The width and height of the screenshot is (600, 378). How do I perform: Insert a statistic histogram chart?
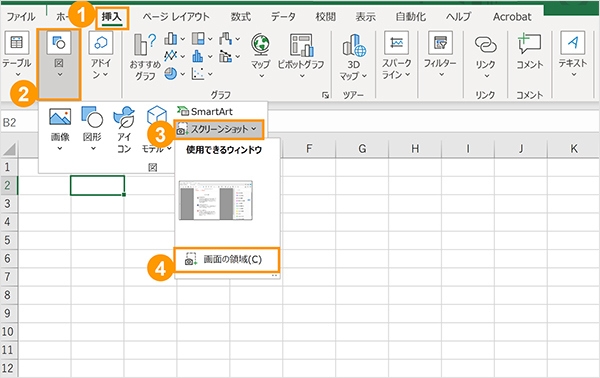[x=198, y=56]
